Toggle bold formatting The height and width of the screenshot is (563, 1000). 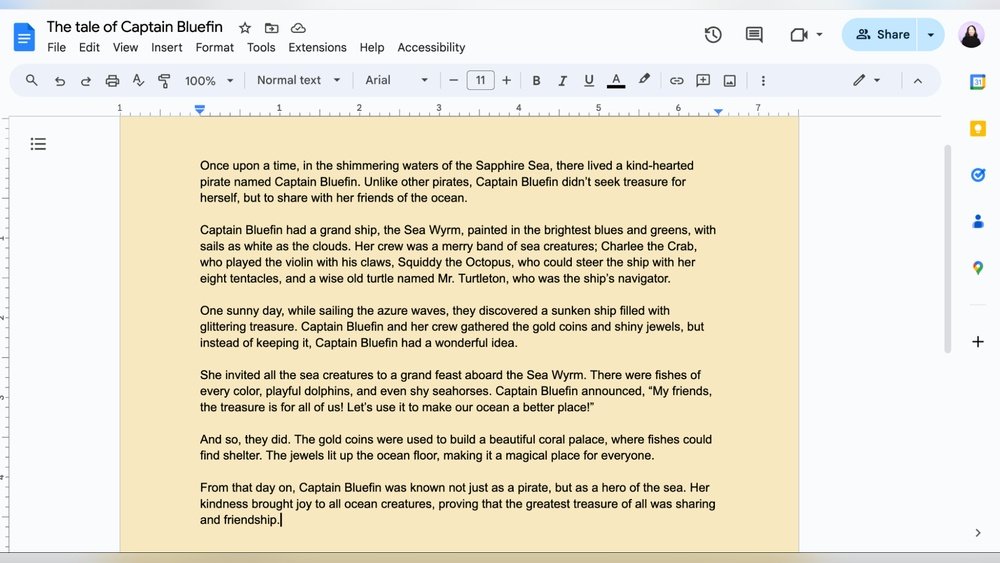coord(536,80)
